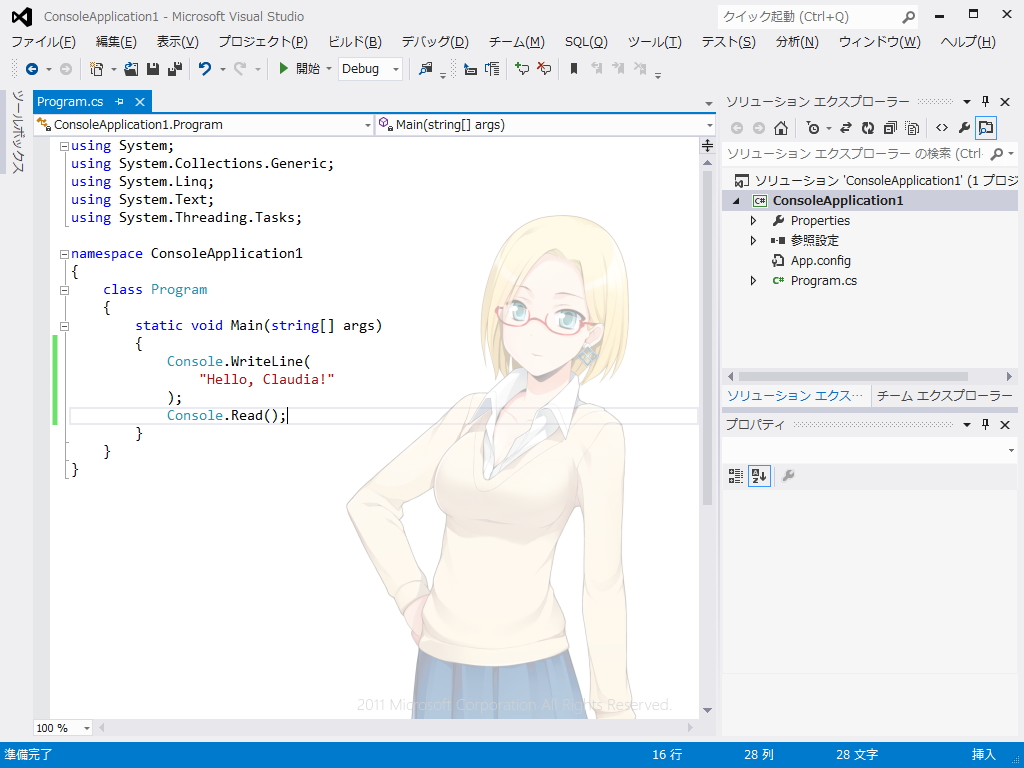Click the Open File toolbar icon

pos(131,69)
